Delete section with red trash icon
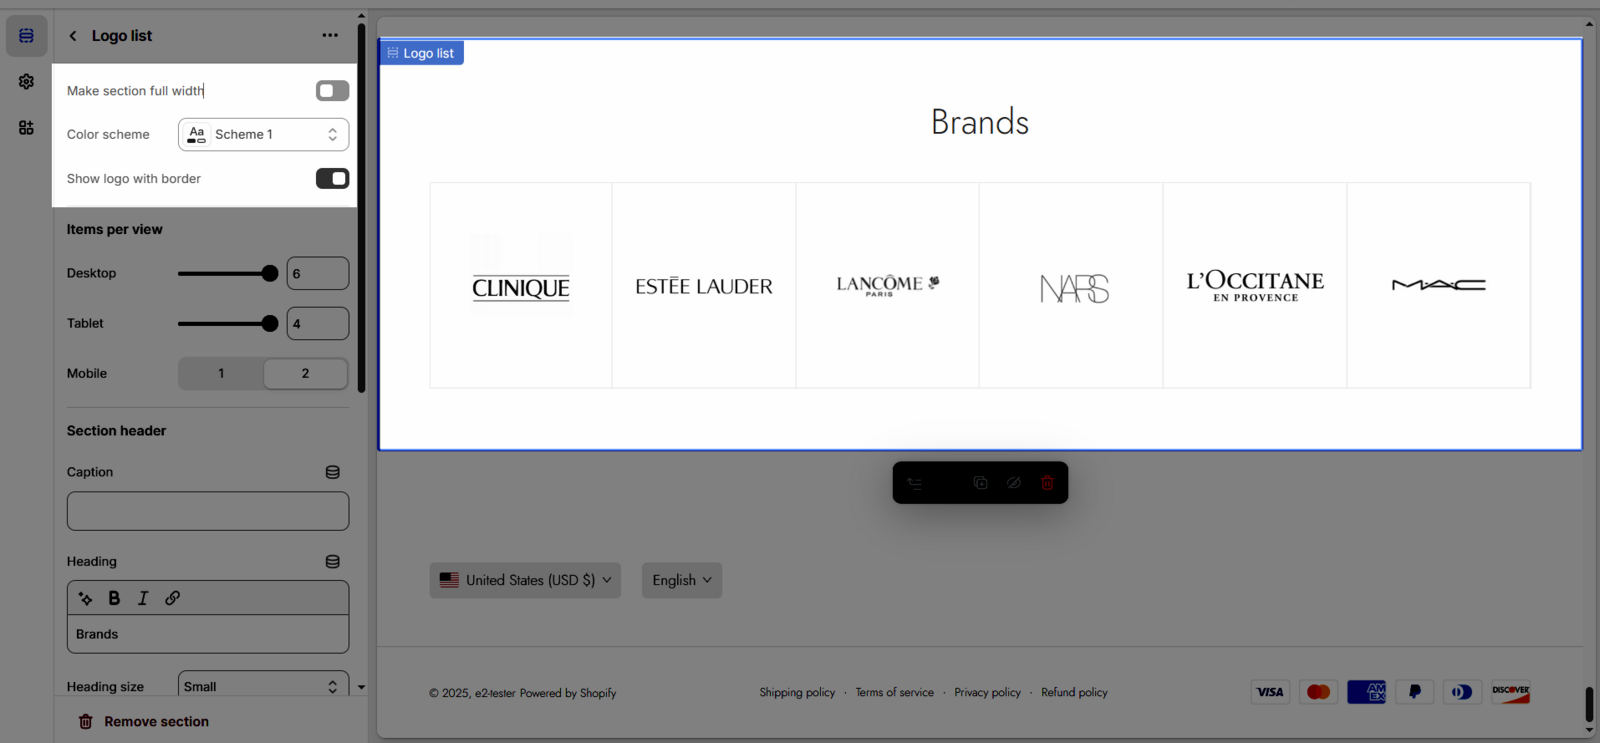1600x743 pixels. (x=1047, y=483)
